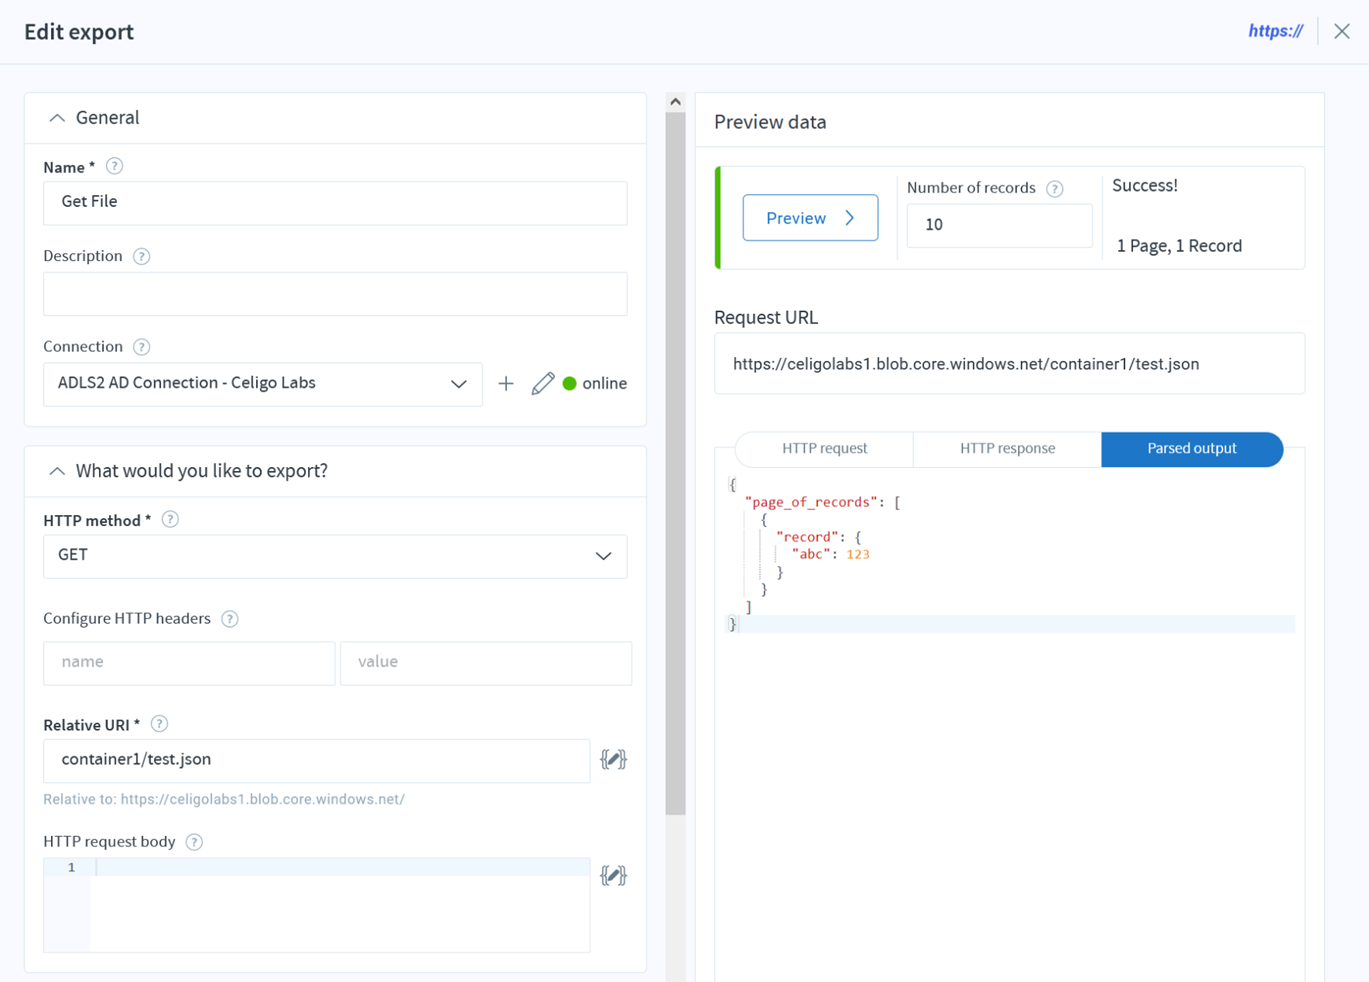Click the "Relative to" base URL hint
Screen dimensions: 1369x982
224,799
